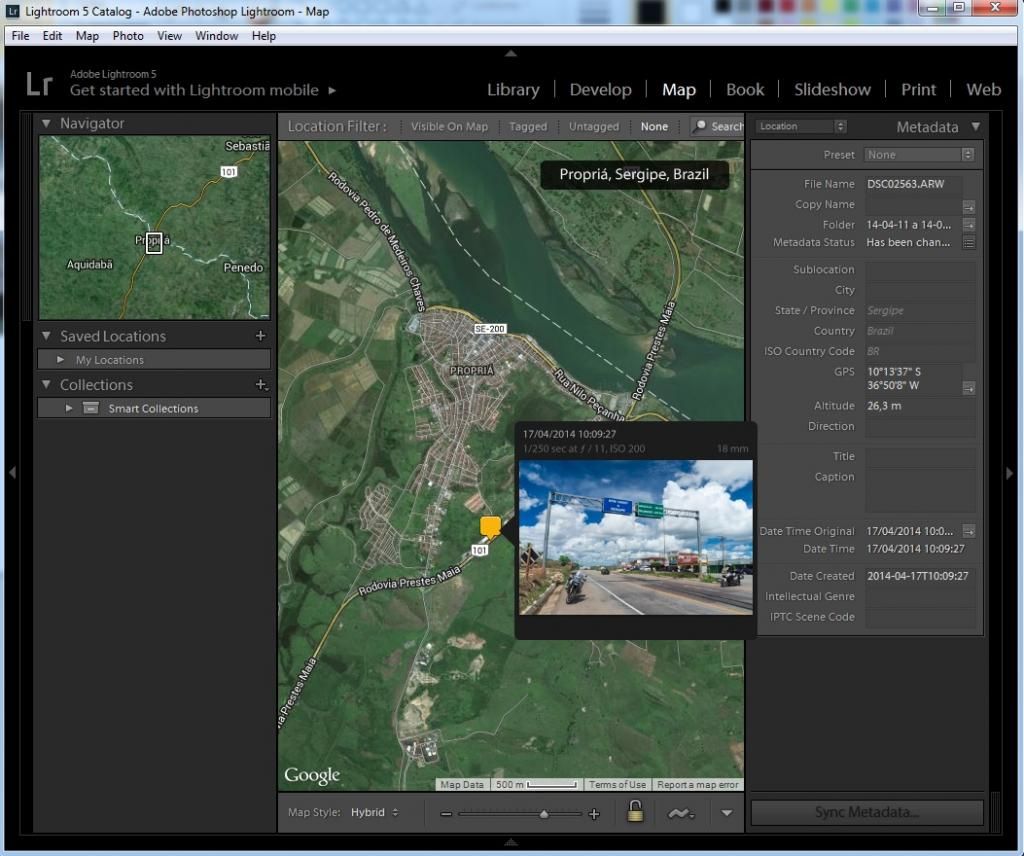Image resolution: width=1024 pixels, height=856 pixels.
Task: Open the Preset None dropdown
Action: tap(920, 155)
